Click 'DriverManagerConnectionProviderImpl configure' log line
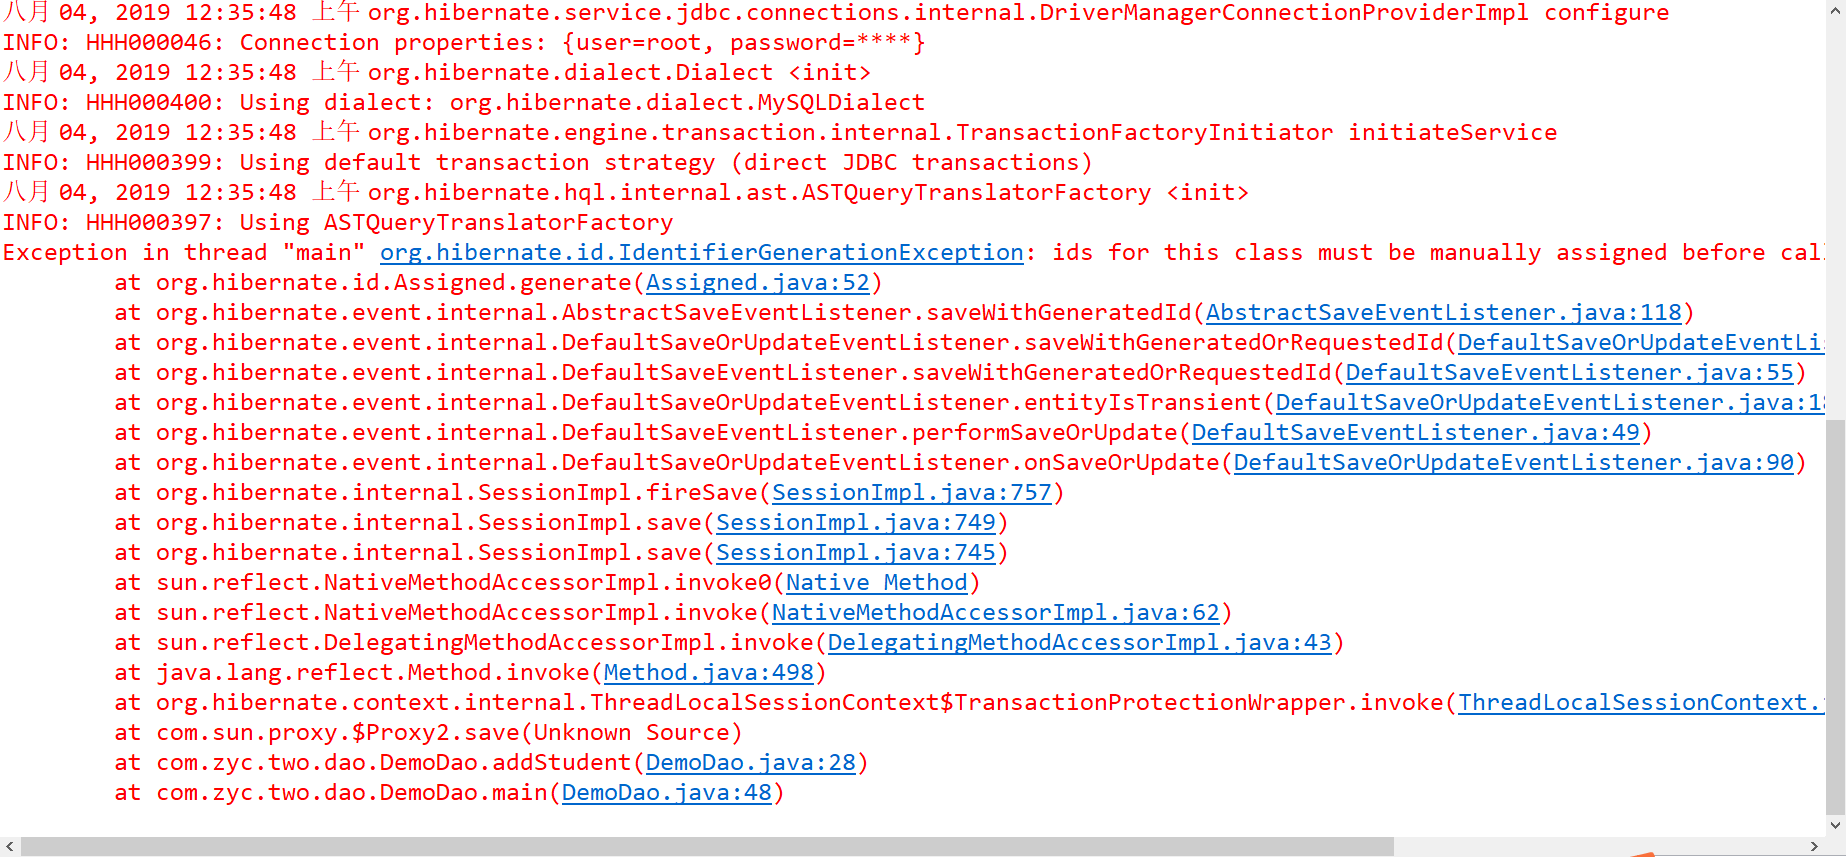 pos(836,12)
